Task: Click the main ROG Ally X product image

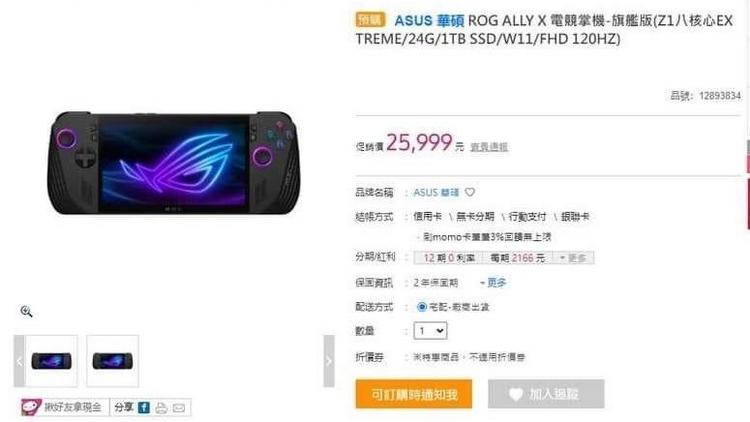Action: pos(173,163)
